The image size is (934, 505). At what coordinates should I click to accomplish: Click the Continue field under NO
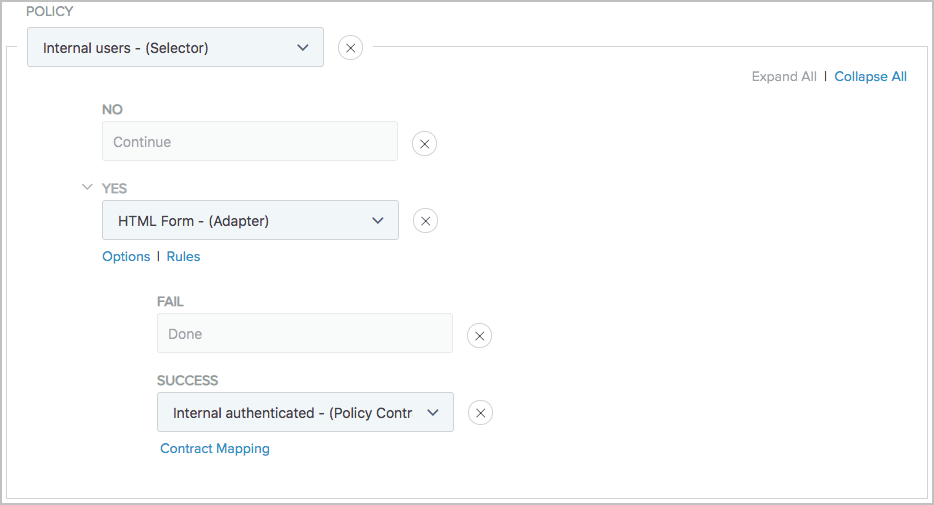(249, 142)
